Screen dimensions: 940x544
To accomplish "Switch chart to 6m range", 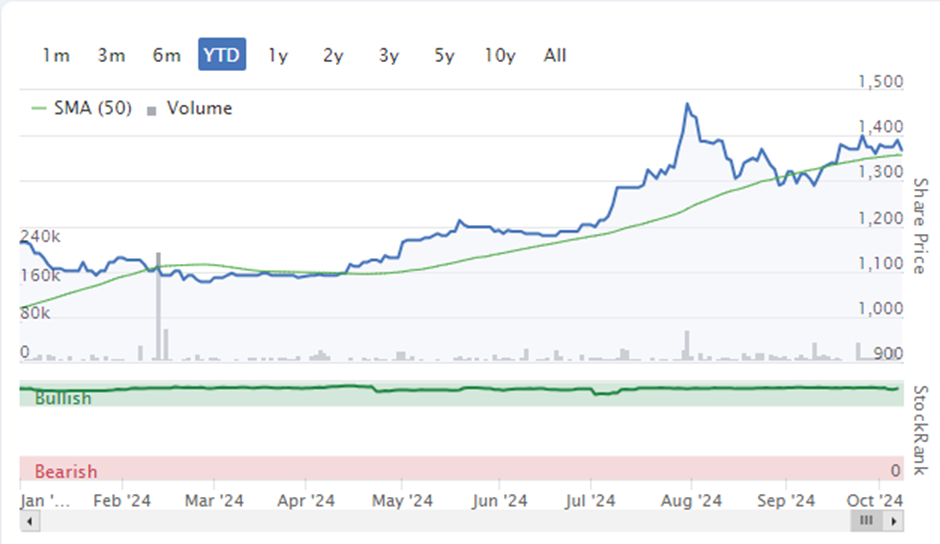I will 167,55.
